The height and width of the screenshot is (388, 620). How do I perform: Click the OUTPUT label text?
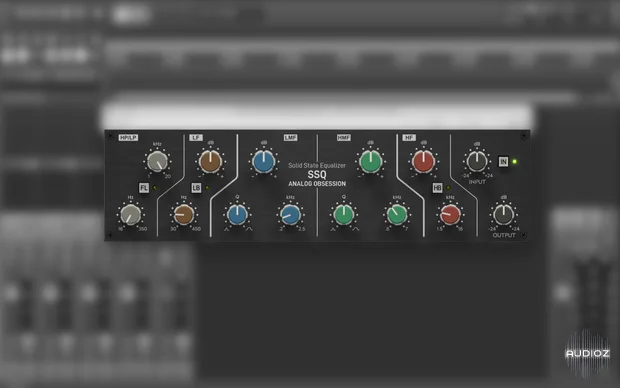(x=504, y=235)
